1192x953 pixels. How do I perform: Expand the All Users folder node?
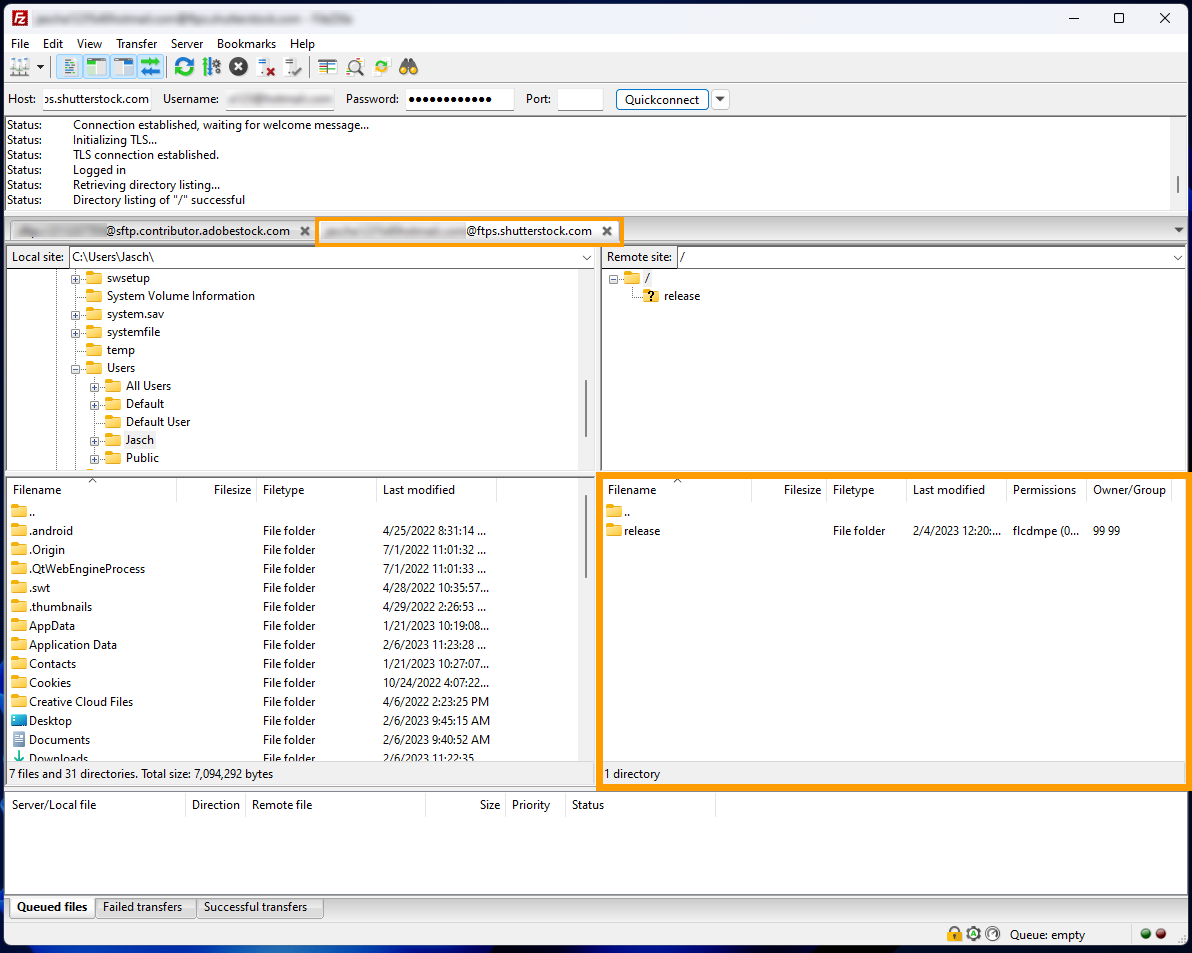(x=94, y=387)
